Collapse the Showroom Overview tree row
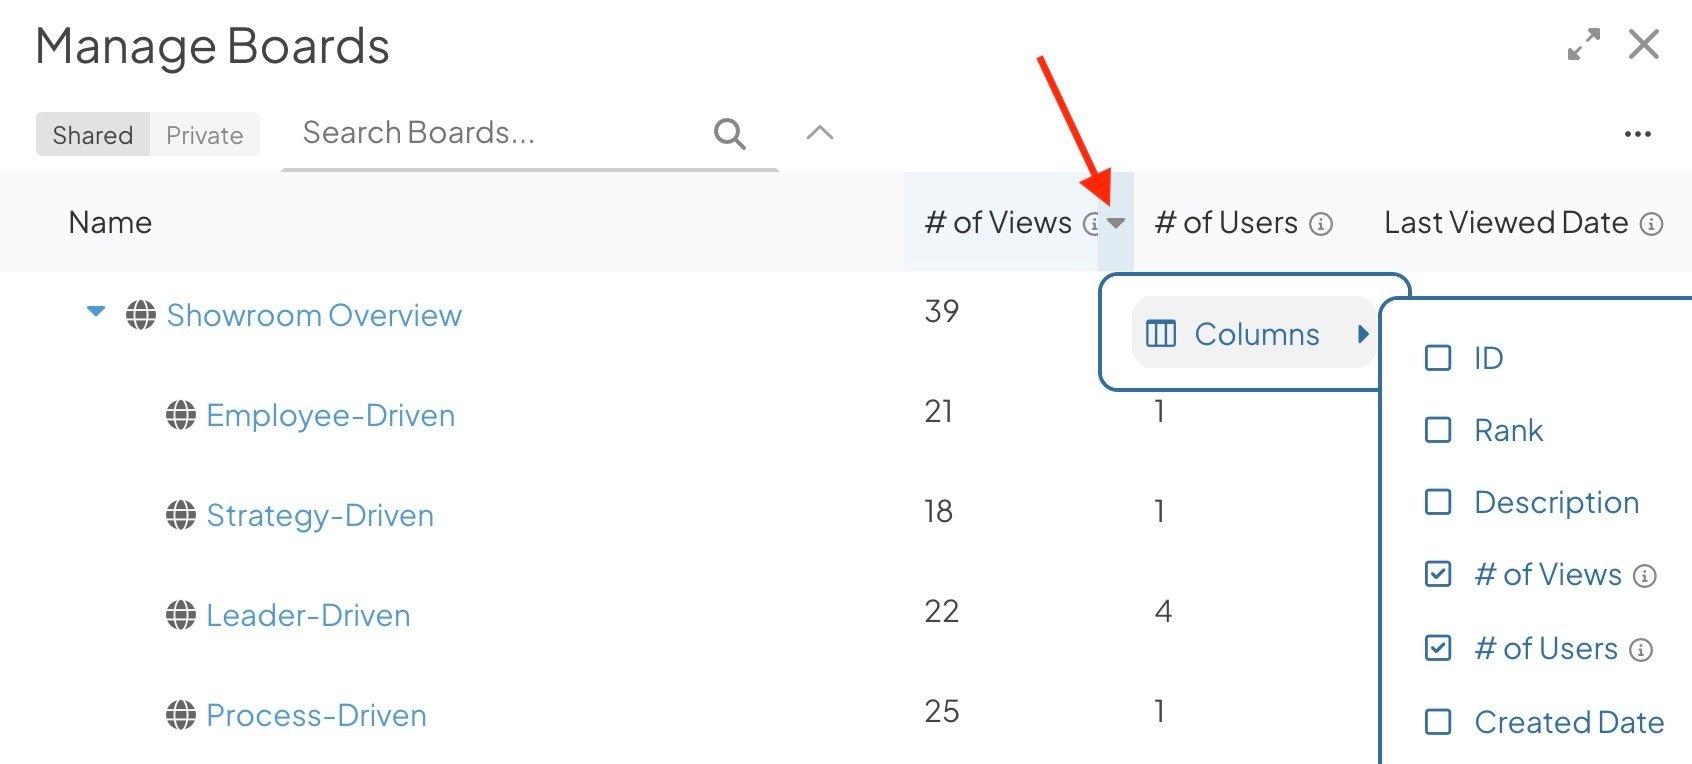 (x=96, y=312)
